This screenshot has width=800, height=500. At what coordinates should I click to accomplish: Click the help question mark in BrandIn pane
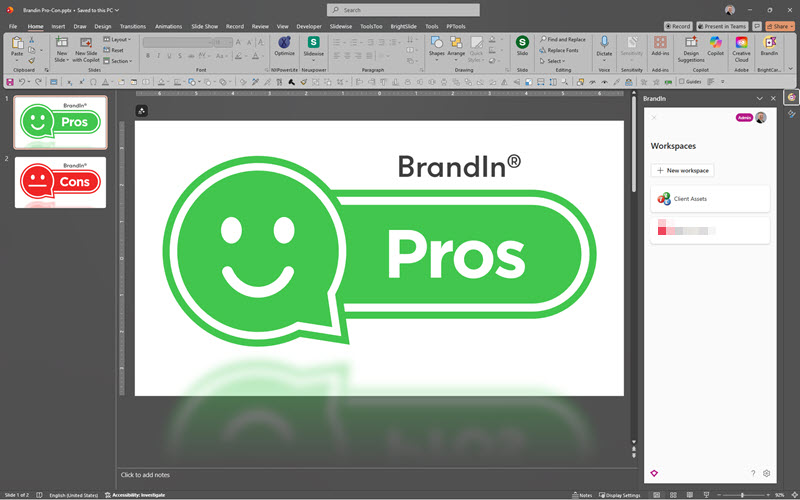tap(752, 473)
